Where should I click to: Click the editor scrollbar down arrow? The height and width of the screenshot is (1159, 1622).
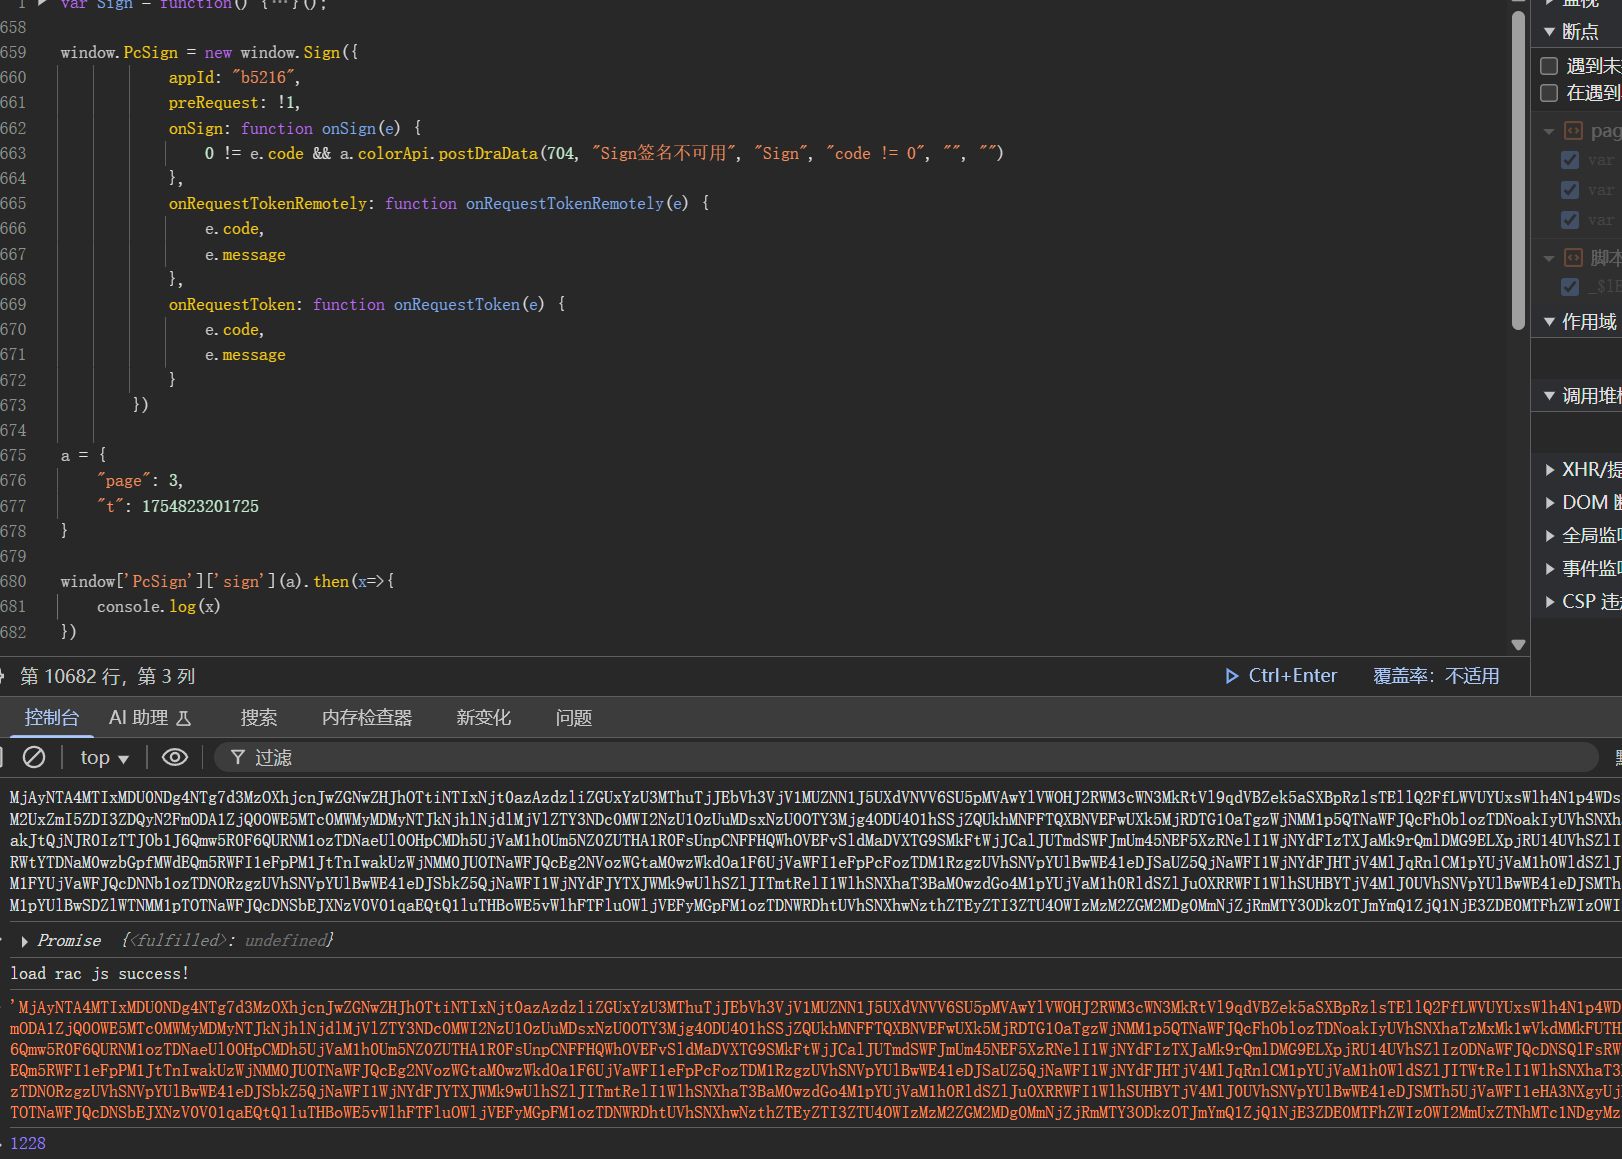(x=1518, y=645)
